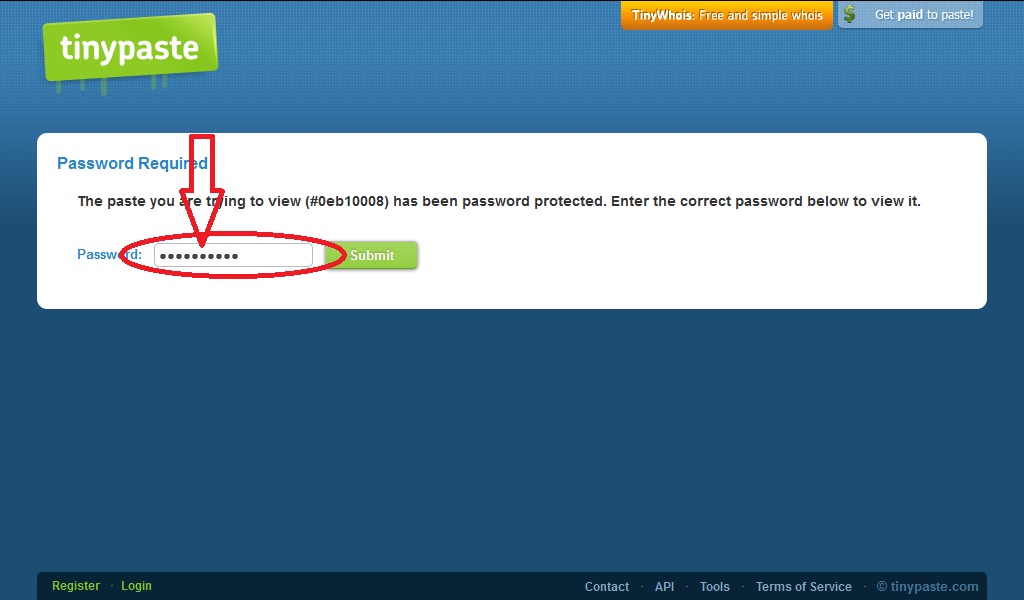Open the Tools footer link
The image size is (1024, 600).
click(714, 586)
